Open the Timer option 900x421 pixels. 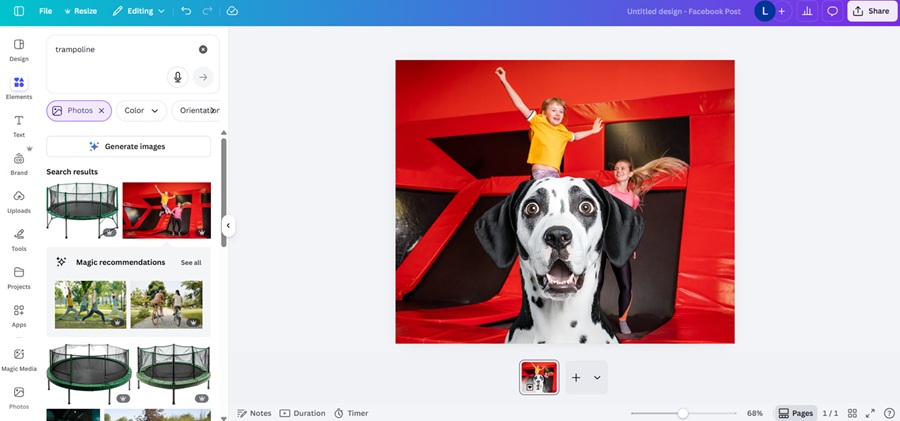click(351, 413)
